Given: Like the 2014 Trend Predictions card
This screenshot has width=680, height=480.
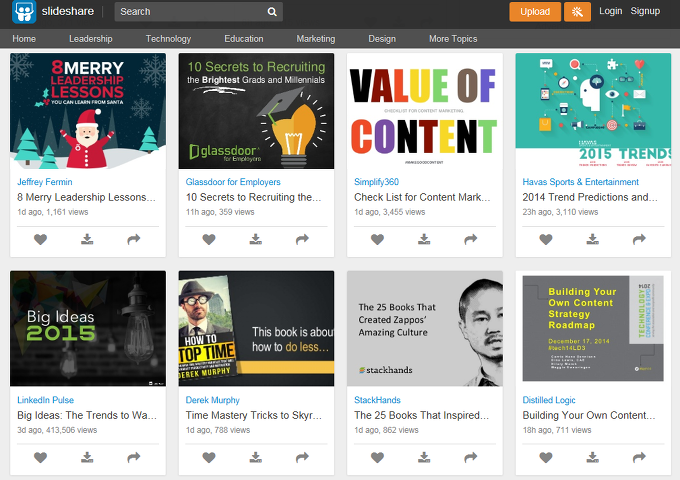Looking at the screenshot, I should coord(546,239).
